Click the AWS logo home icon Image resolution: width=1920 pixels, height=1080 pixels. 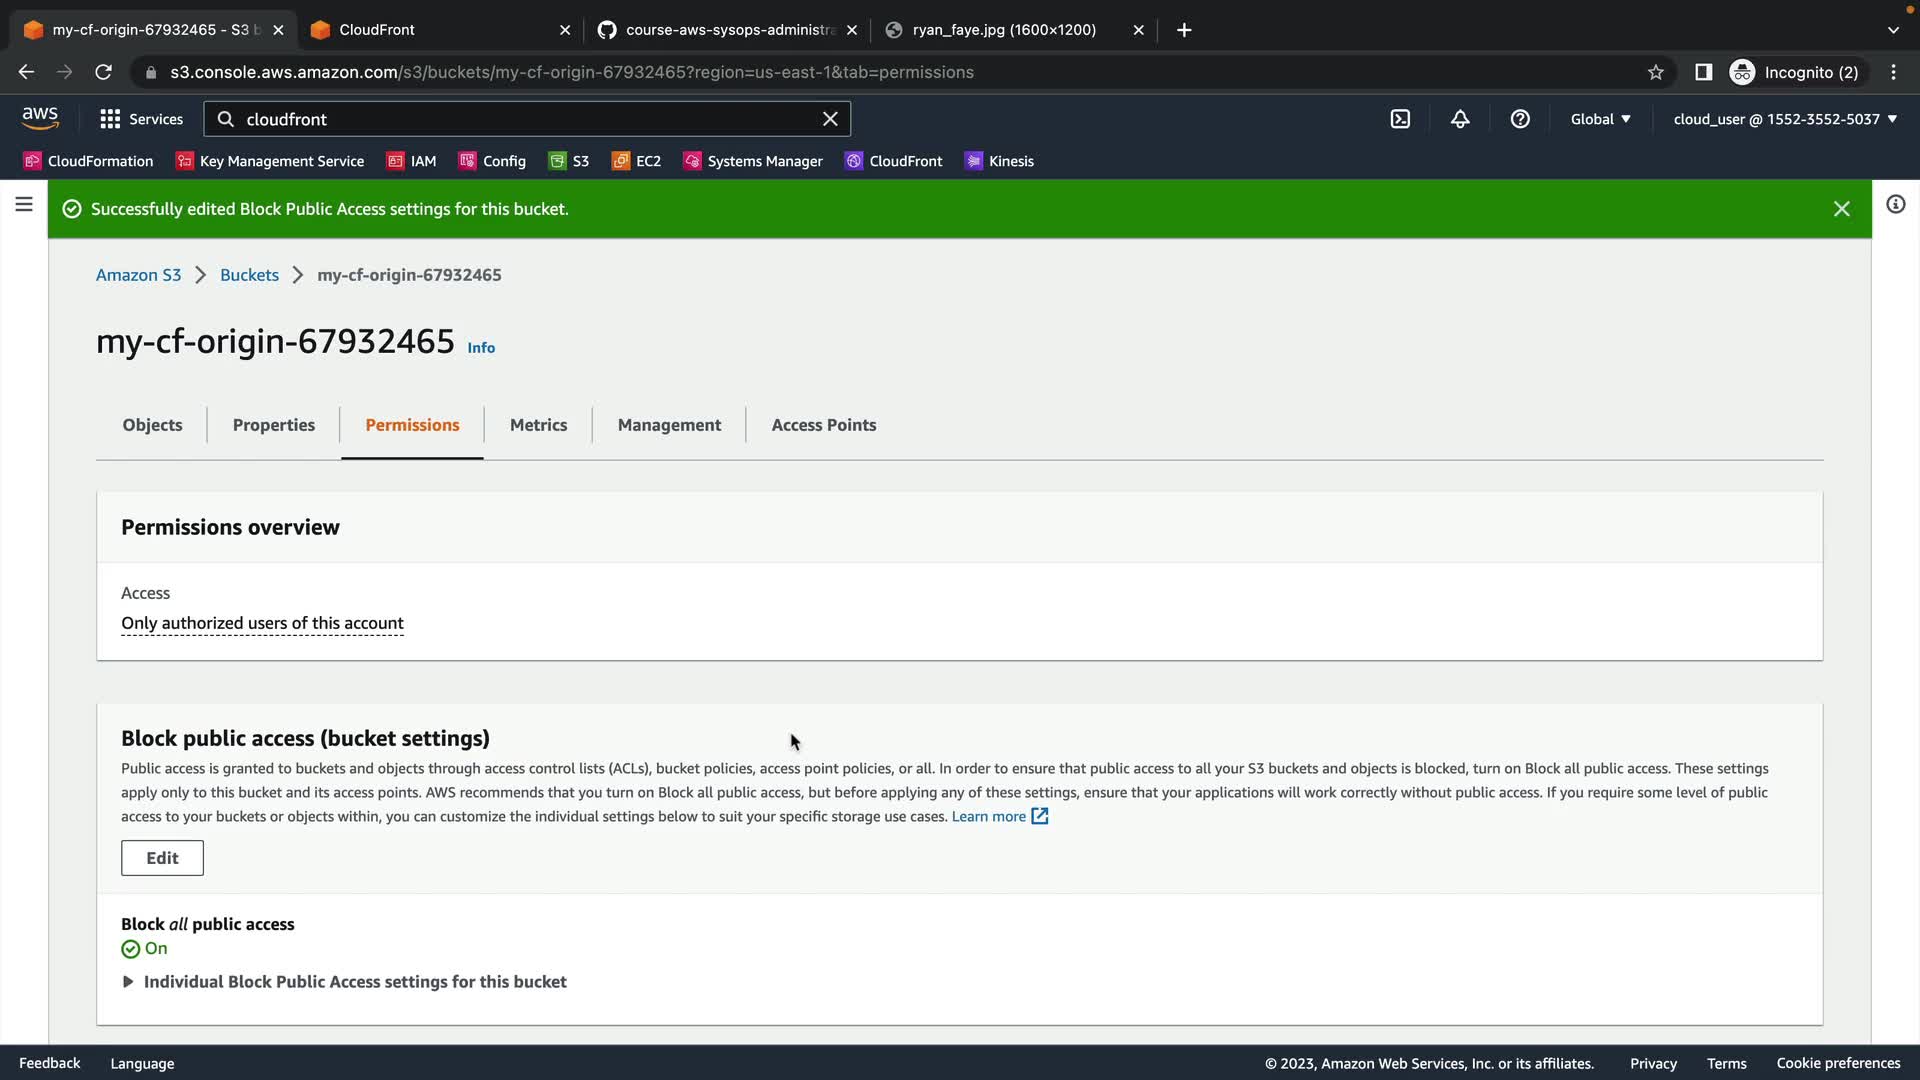pyautogui.click(x=40, y=118)
